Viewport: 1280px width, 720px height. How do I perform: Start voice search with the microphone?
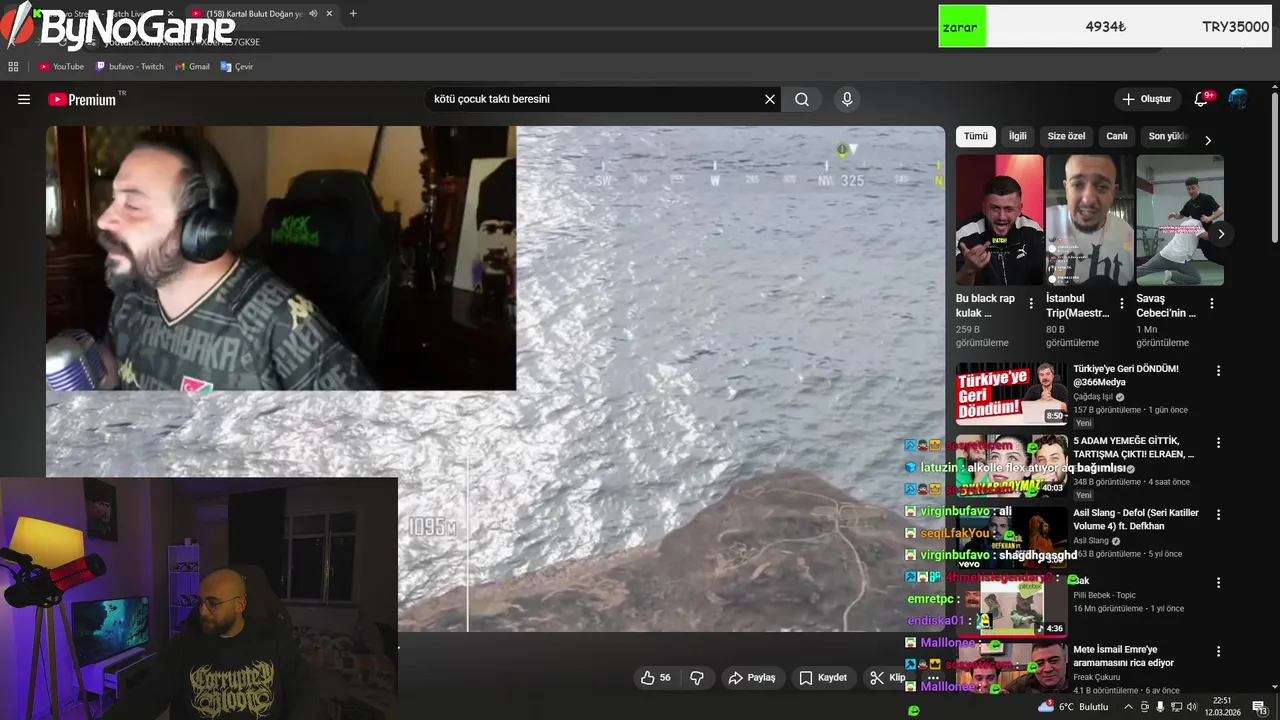click(847, 99)
